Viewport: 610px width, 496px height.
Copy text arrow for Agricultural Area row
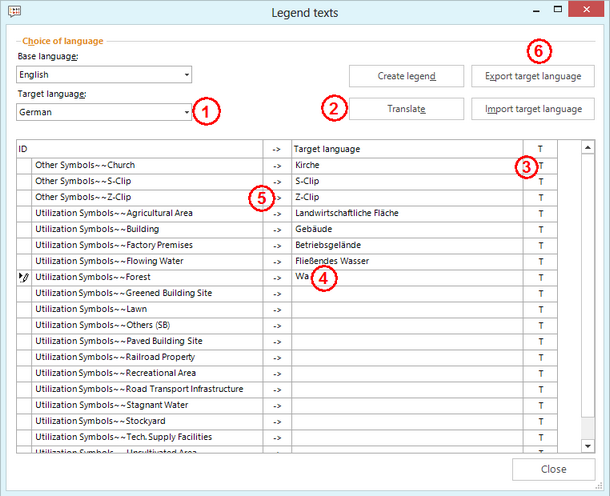(x=277, y=214)
